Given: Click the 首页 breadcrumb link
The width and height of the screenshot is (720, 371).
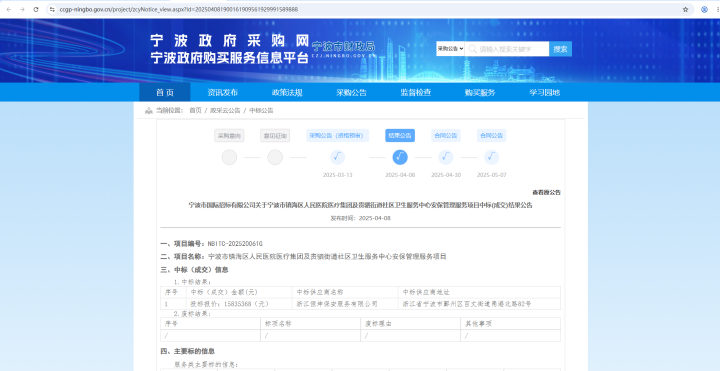Looking at the screenshot, I should (x=195, y=110).
